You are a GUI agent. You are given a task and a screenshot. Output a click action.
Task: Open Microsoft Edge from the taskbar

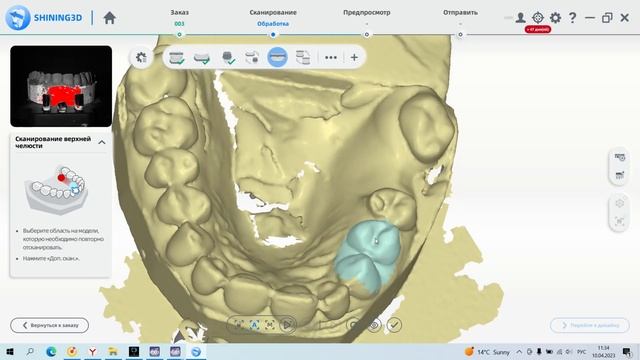(x=51, y=351)
